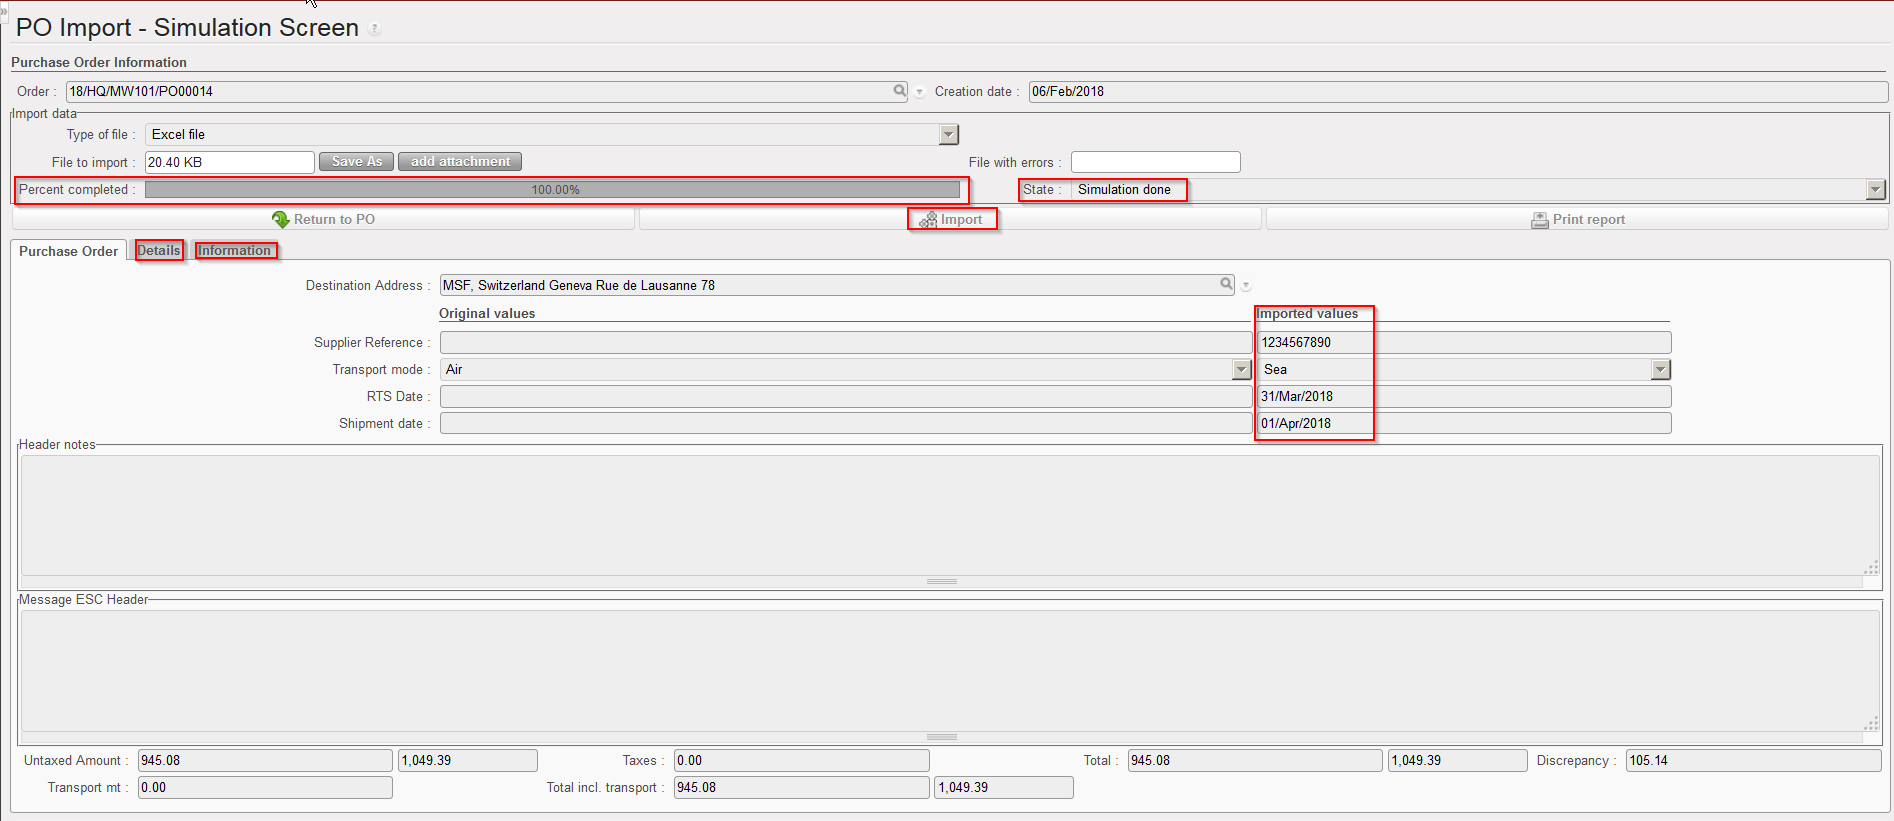This screenshot has height=821, width=1894.
Task: Search destination address using the magnifier icon
Action: point(1226,285)
